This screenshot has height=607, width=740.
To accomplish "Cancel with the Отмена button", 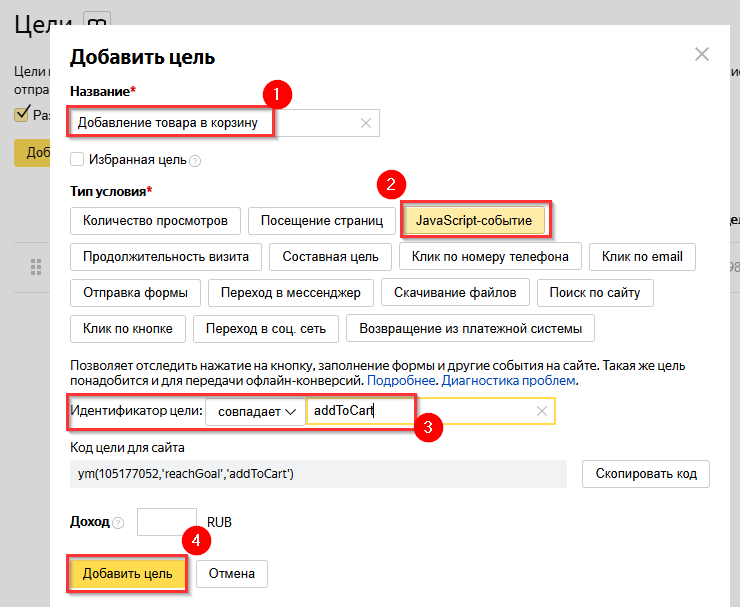I will 232,573.
